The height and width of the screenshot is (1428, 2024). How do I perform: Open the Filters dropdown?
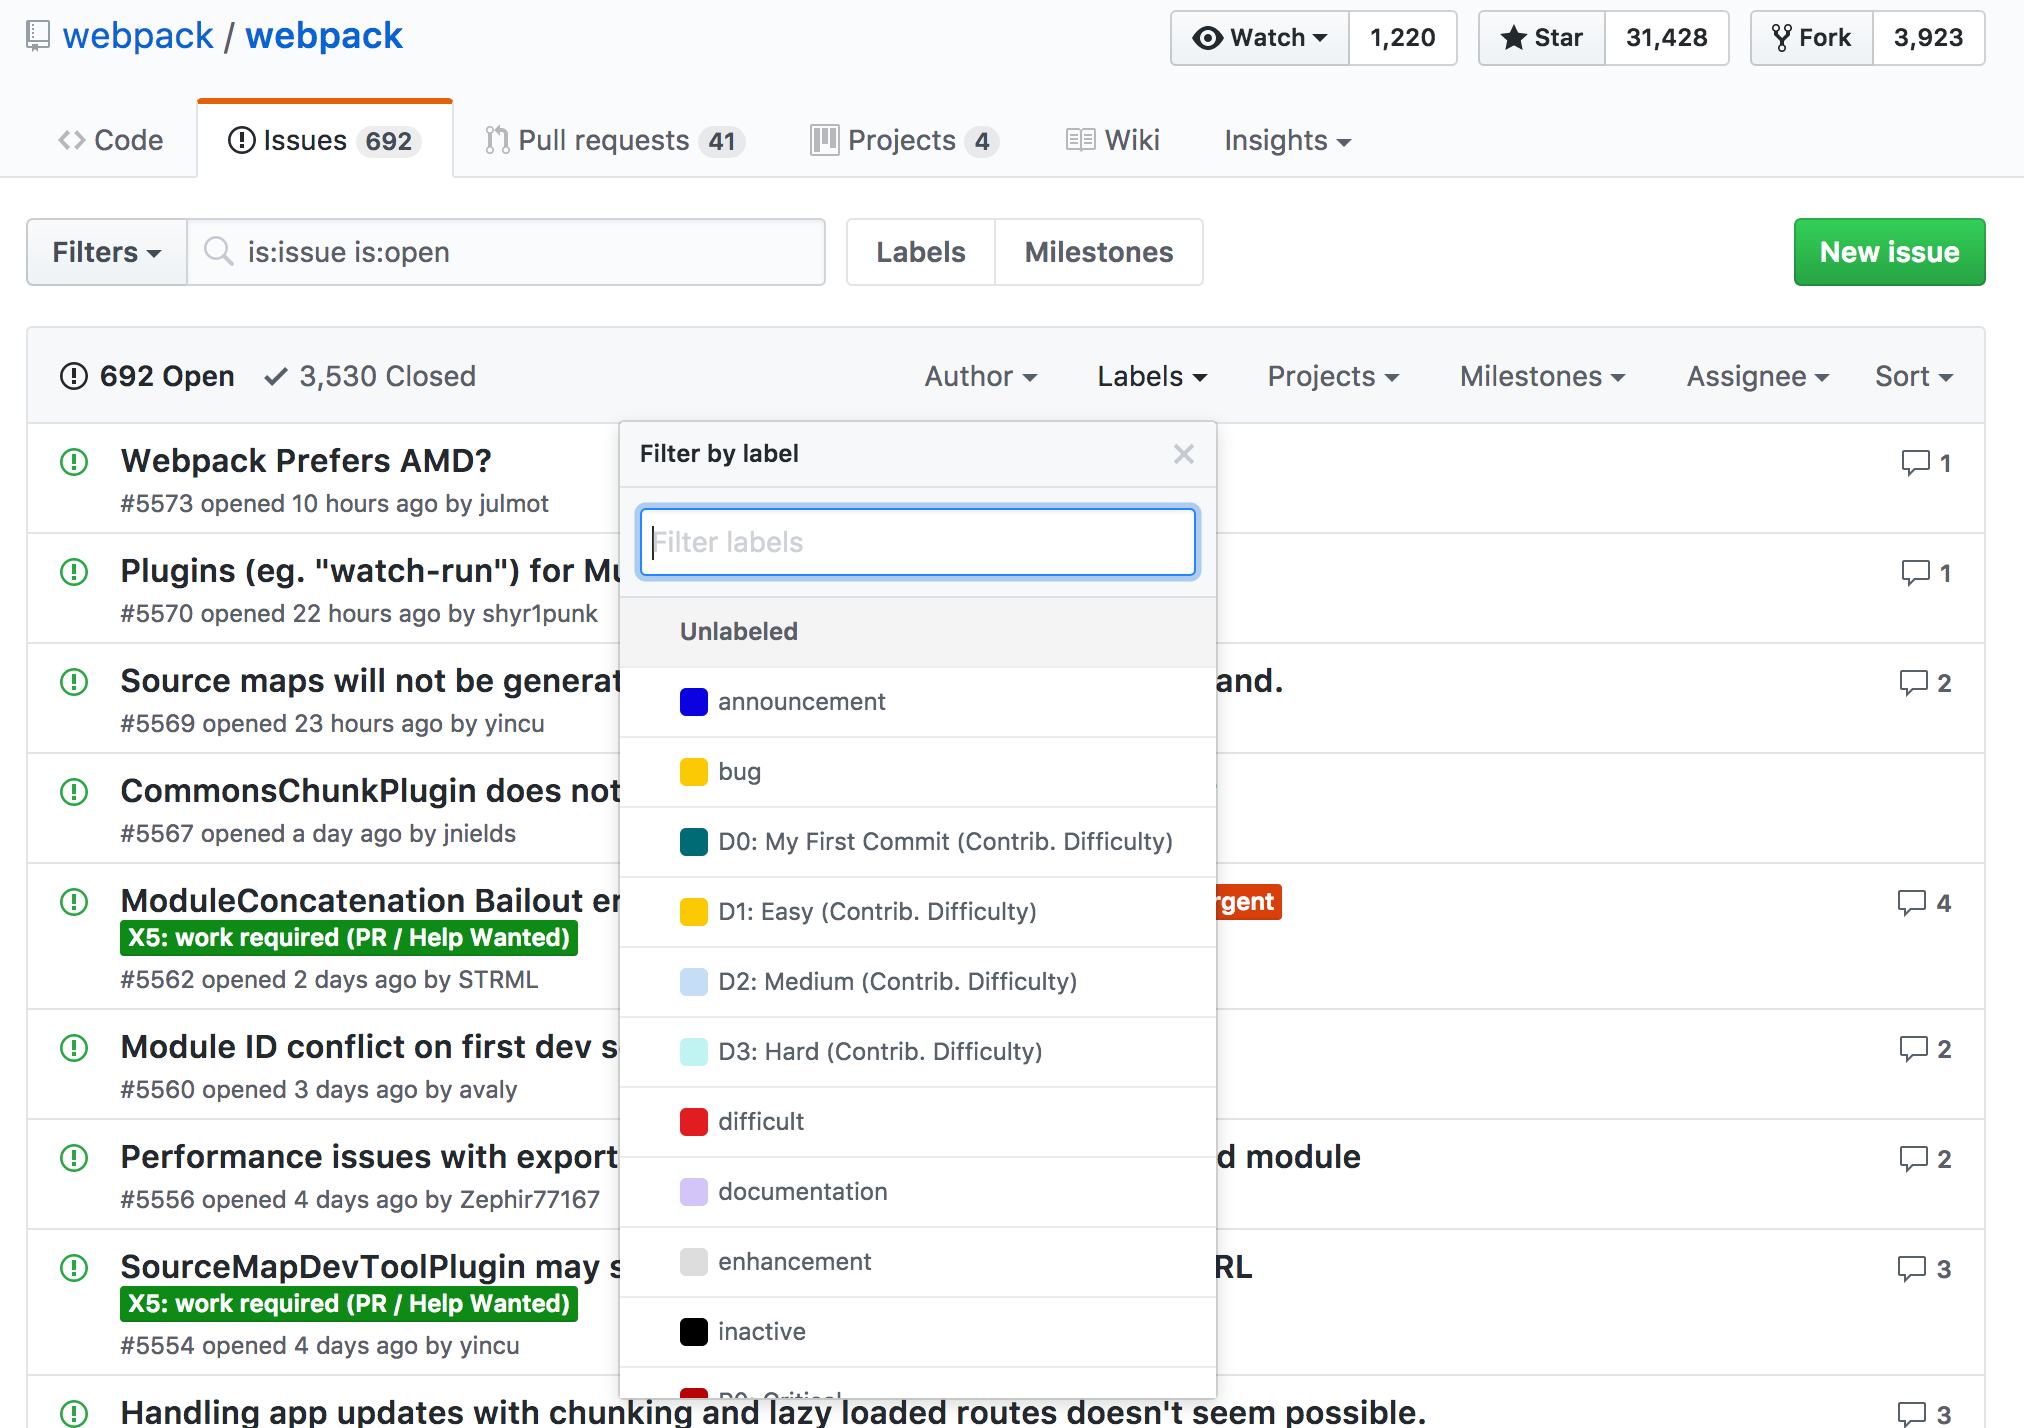(107, 252)
